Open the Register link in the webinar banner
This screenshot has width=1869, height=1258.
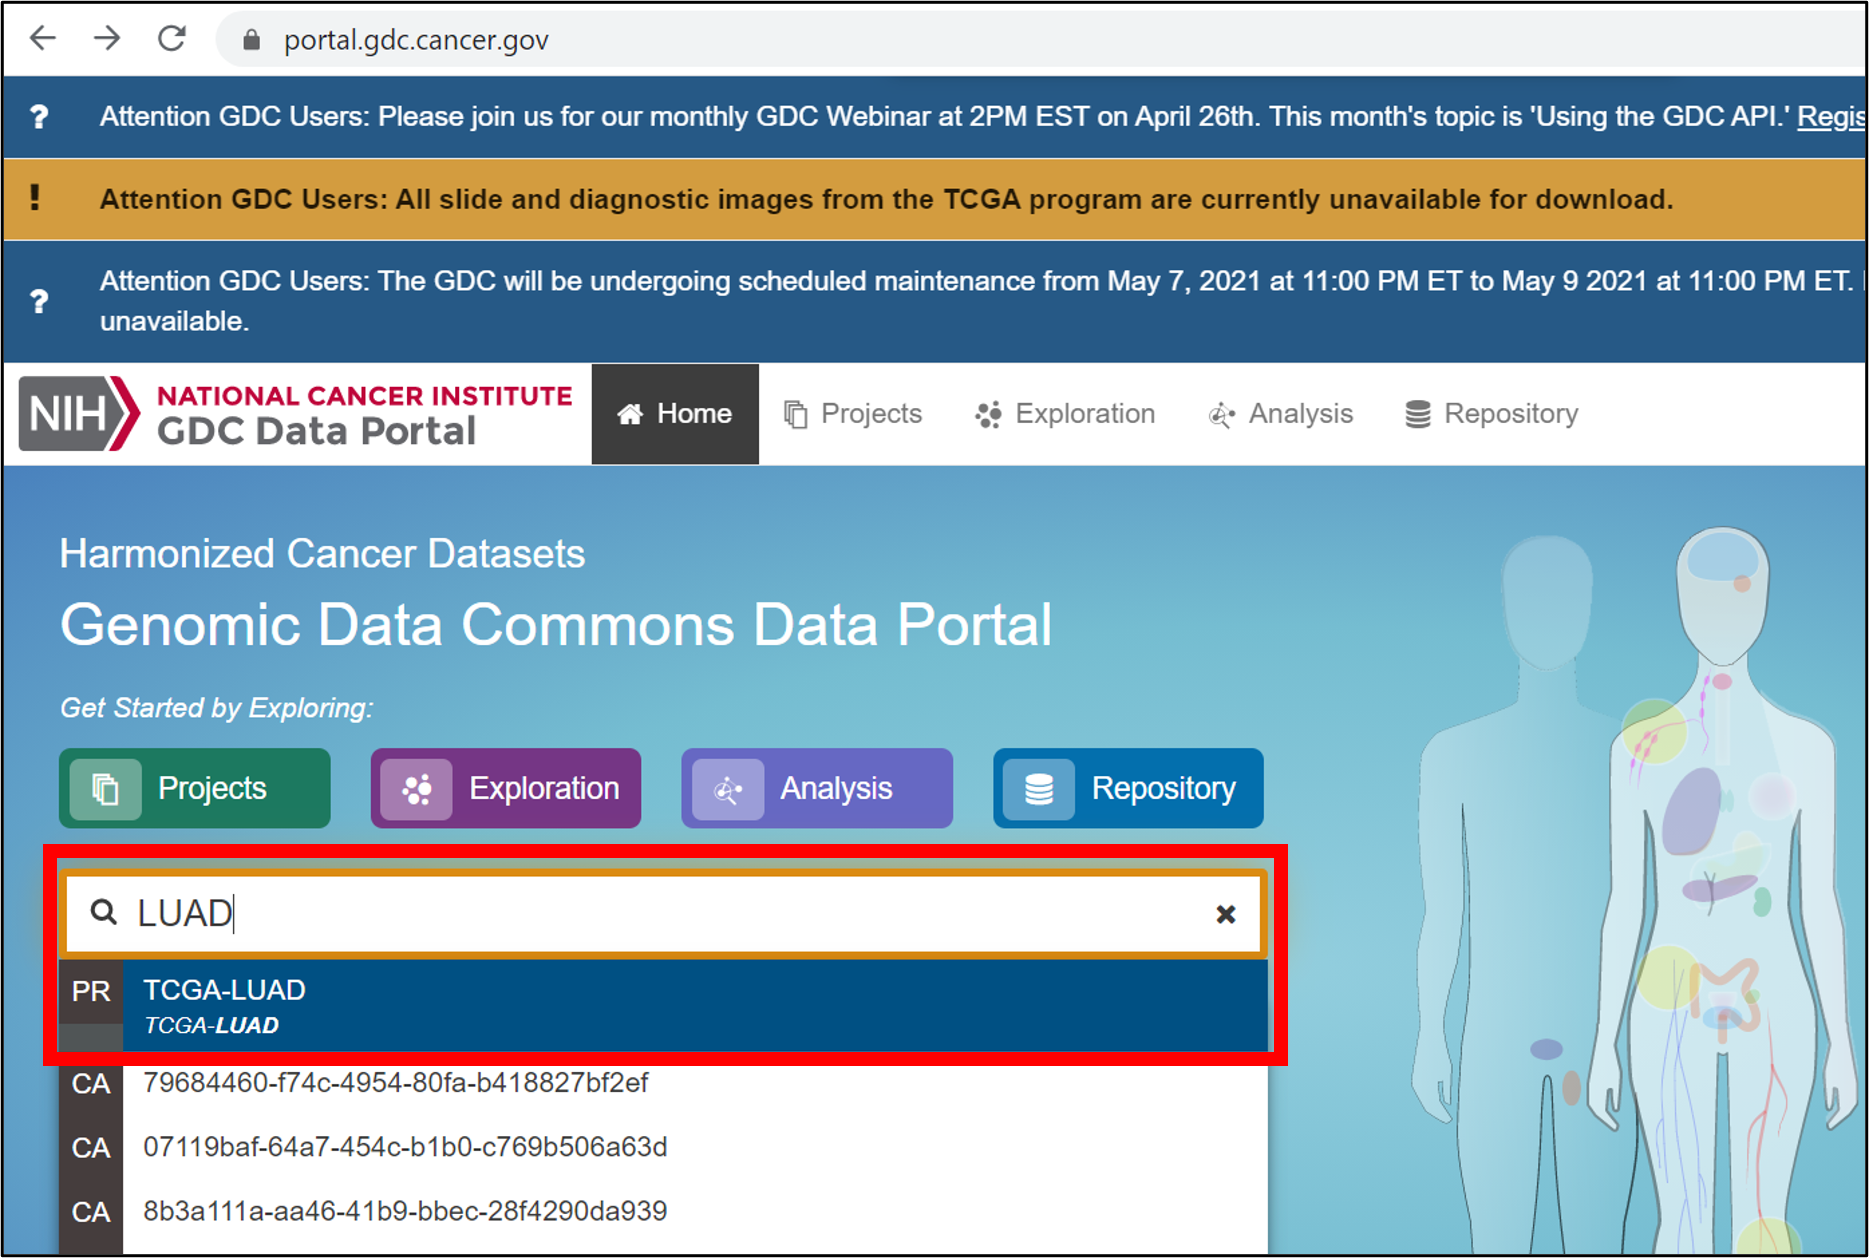tap(1831, 117)
